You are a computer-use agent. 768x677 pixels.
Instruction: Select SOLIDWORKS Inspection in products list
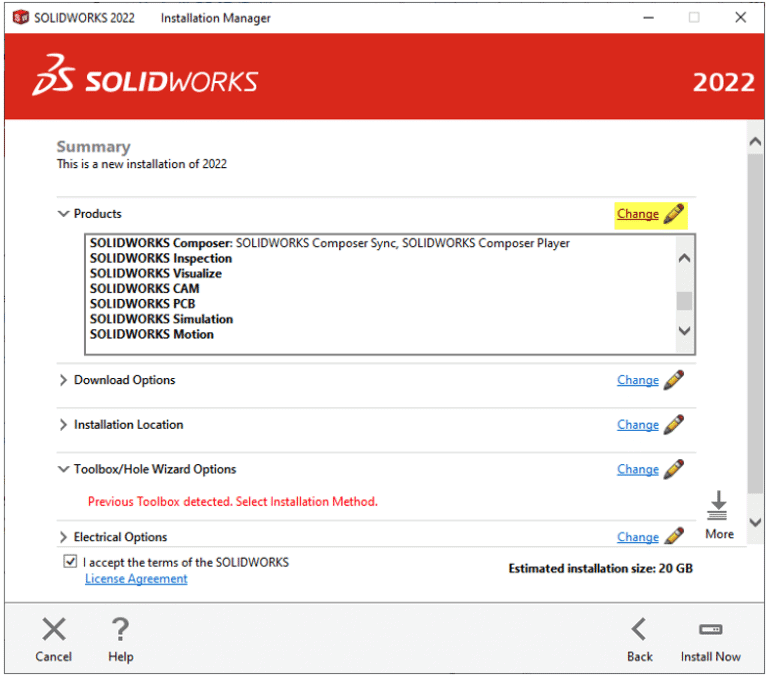[x=161, y=259]
